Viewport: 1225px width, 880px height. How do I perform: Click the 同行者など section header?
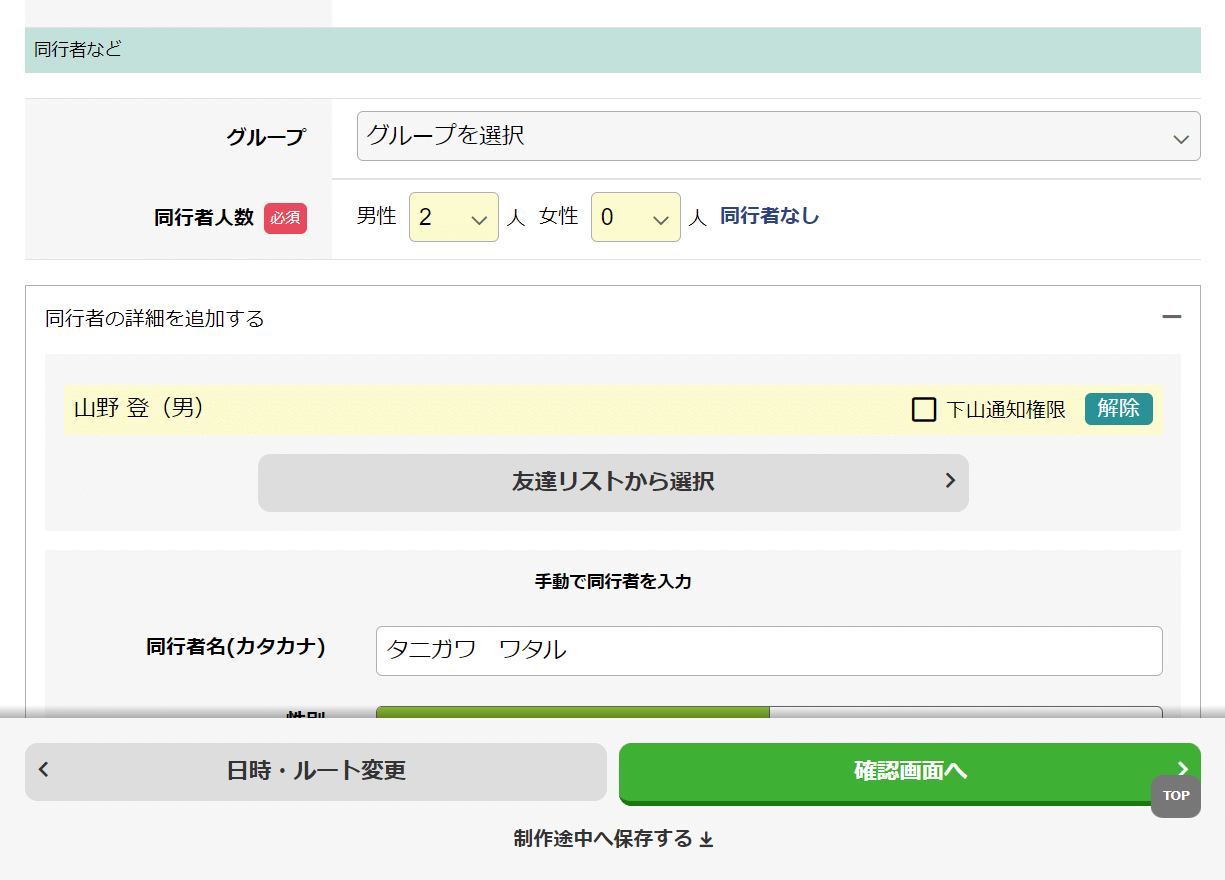(612, 49)
